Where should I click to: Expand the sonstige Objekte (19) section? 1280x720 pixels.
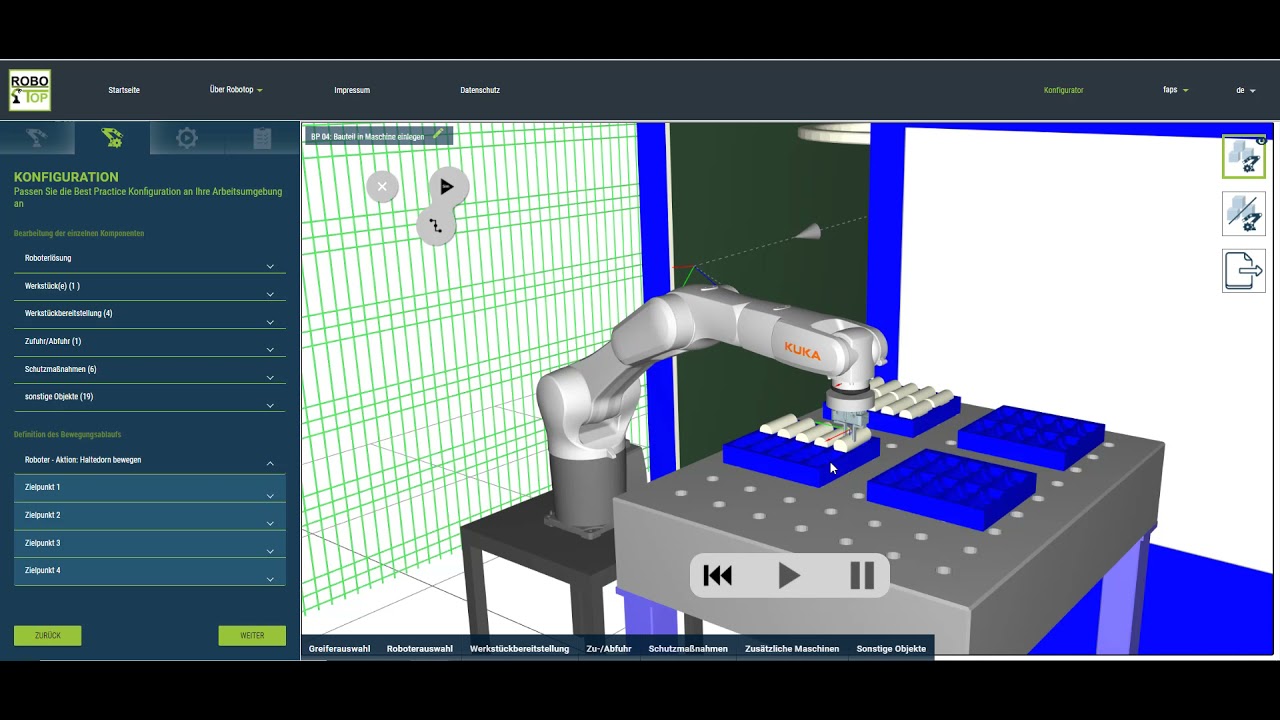(150, 398)
